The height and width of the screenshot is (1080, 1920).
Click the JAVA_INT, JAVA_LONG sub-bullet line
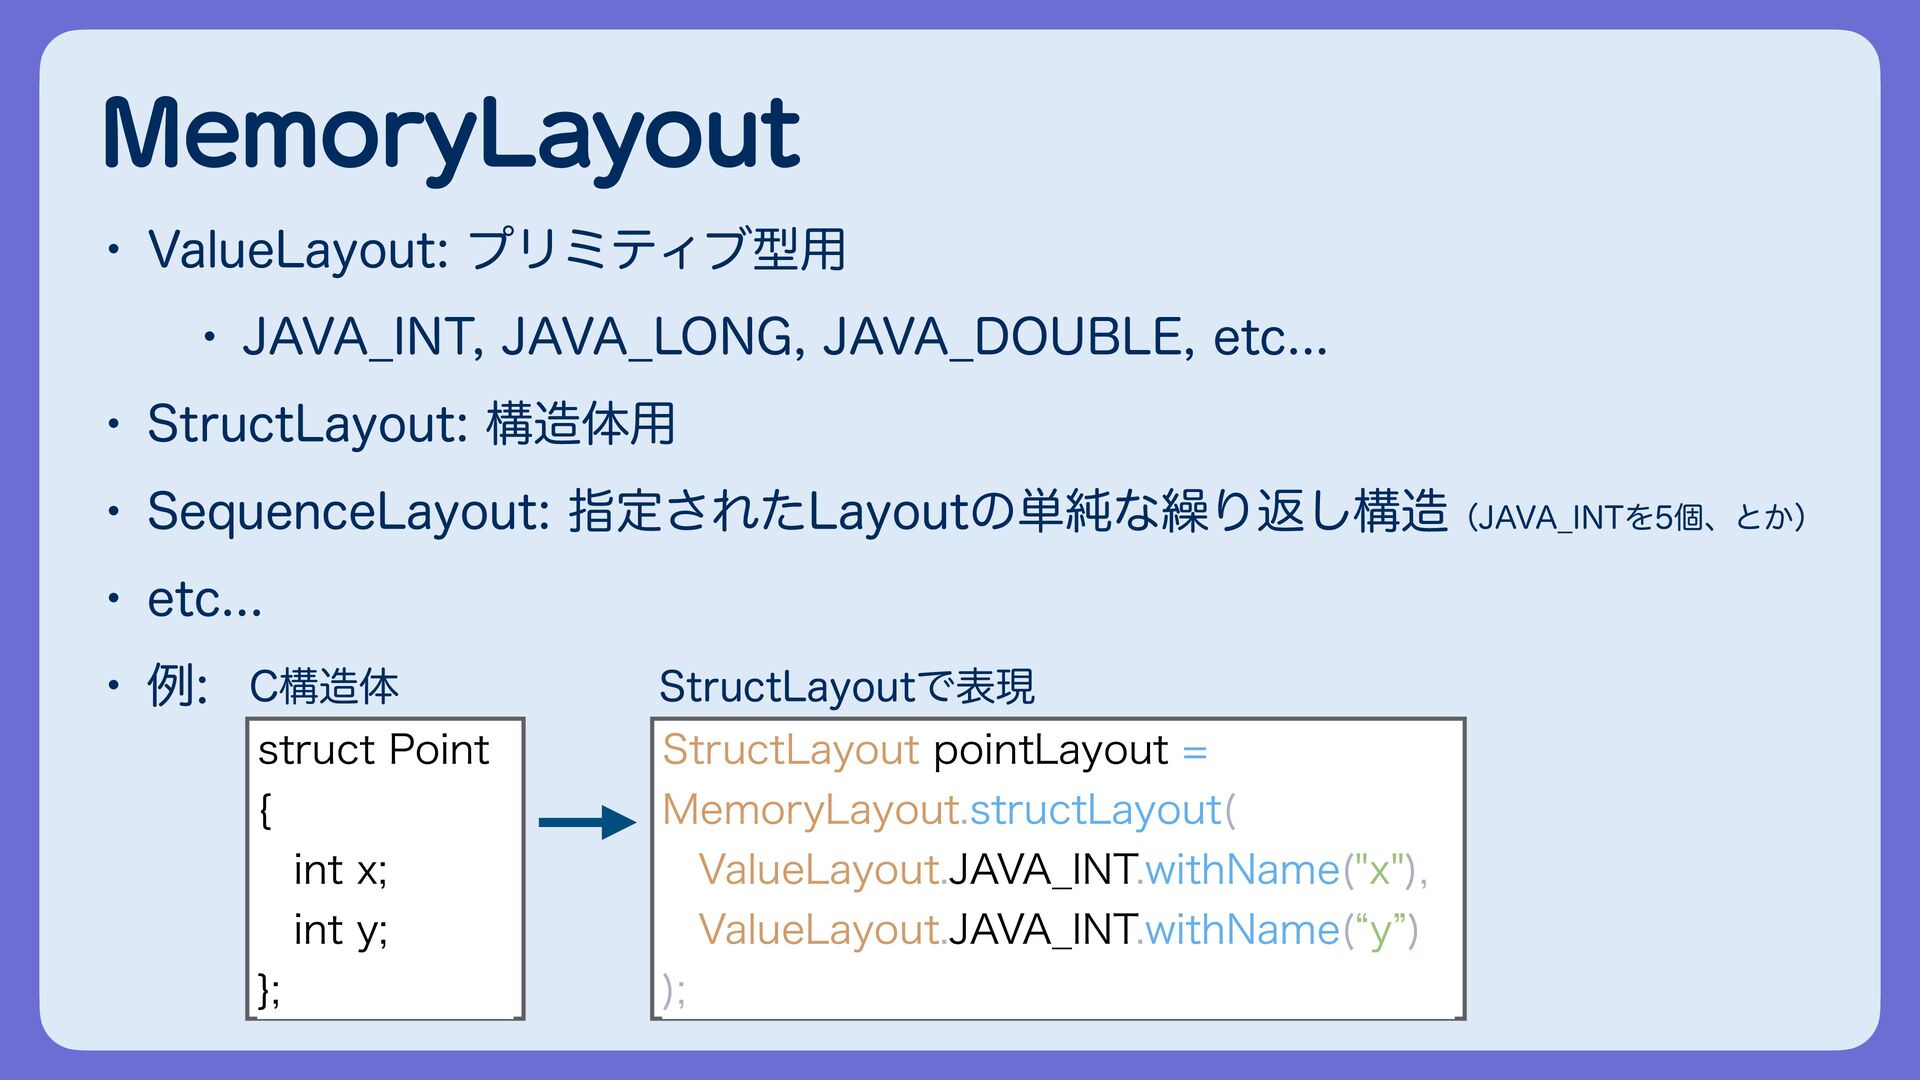(x=783, y=337)
